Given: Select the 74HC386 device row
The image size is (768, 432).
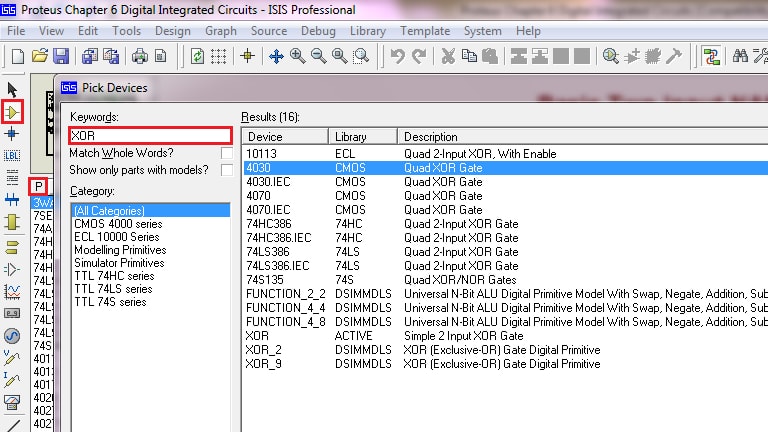Looking at the screenshot, I should point(271,224).
